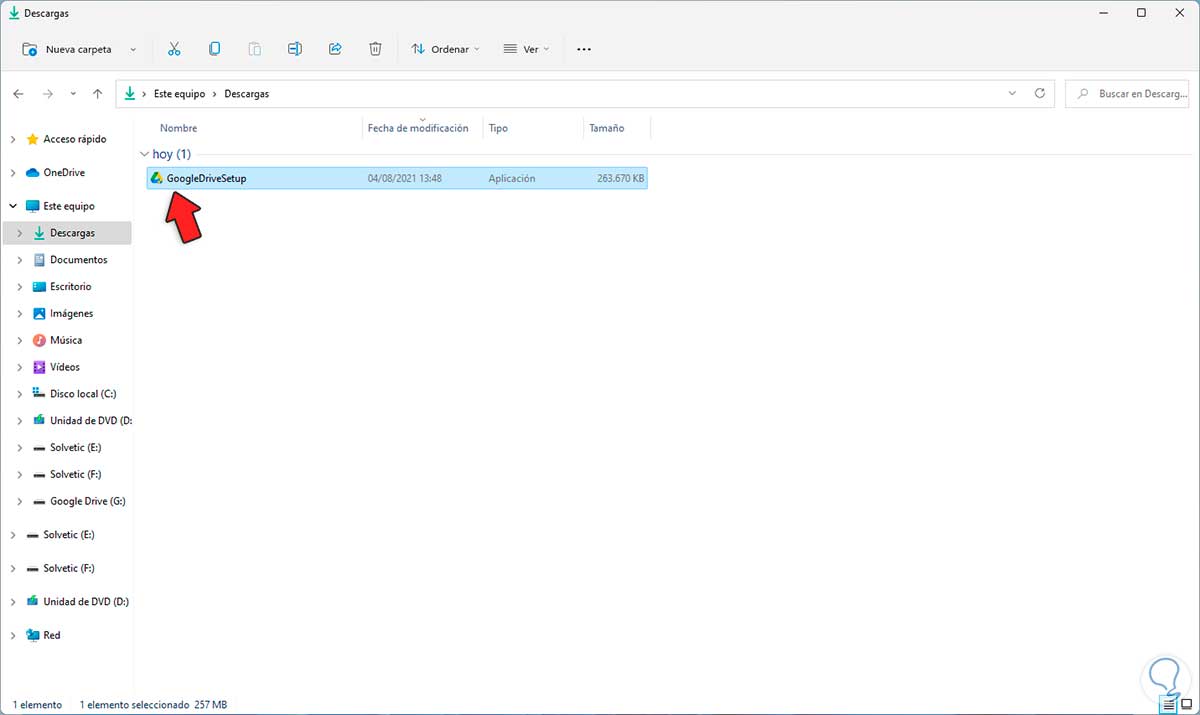This screenshot has width=1200, height=715.
Task: Click the GoogleDriveSetup file icon
Action: [156, 178]
